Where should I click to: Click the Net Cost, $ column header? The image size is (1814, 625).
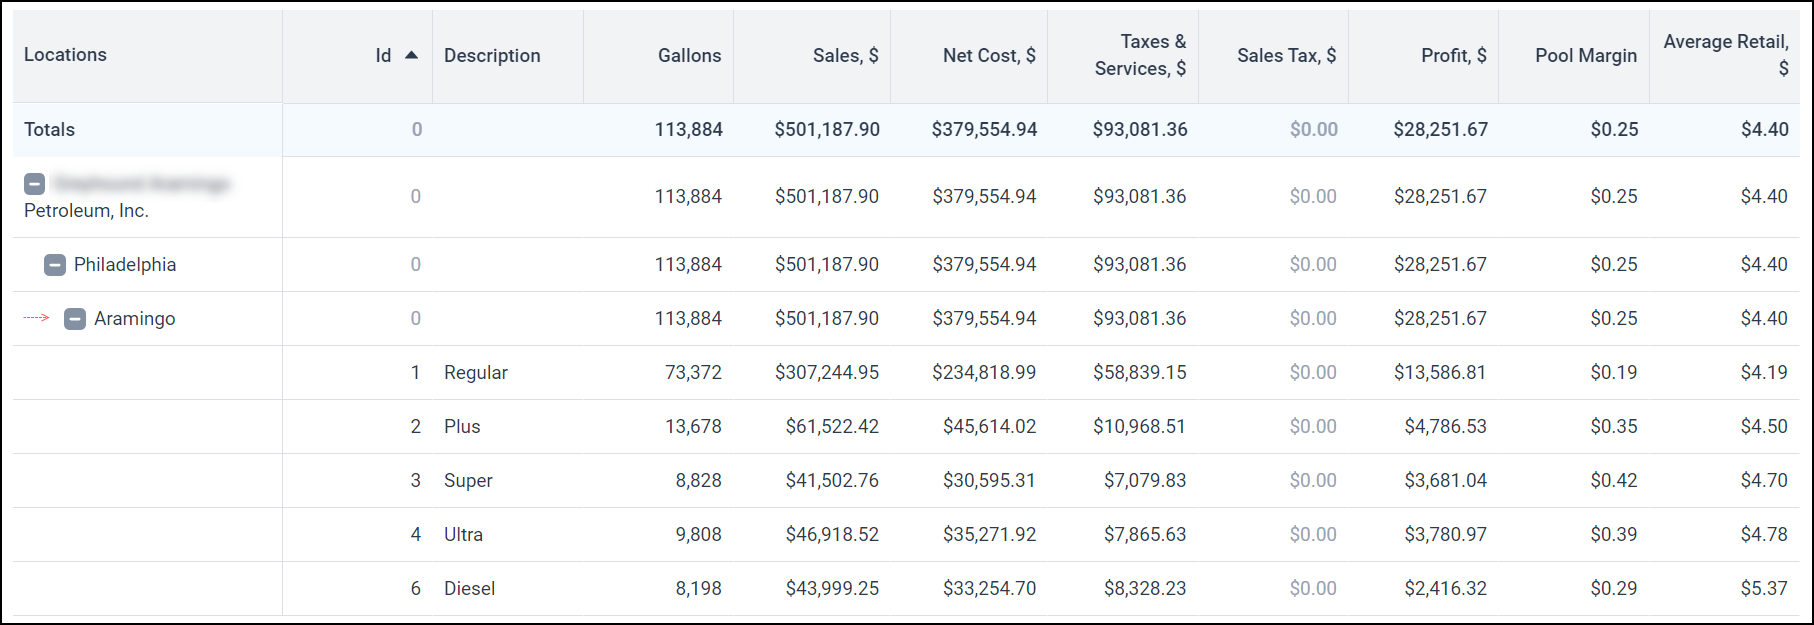[989, 56]
